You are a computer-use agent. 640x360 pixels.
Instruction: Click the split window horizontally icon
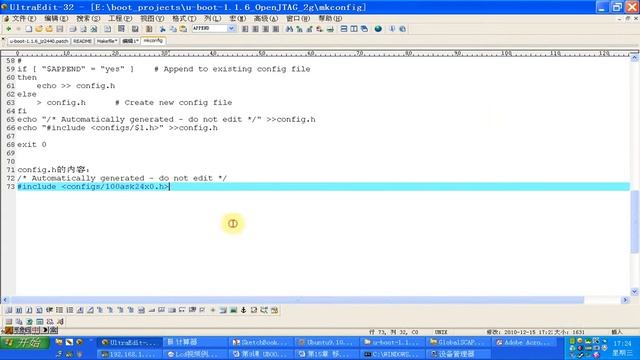click(344, 29)
